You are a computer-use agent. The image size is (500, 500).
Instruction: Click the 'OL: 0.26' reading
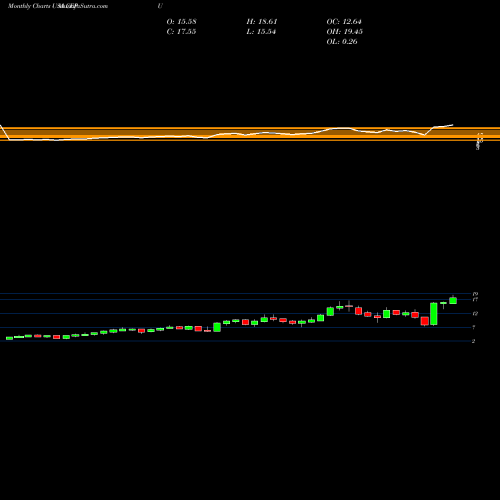[342, 42]
